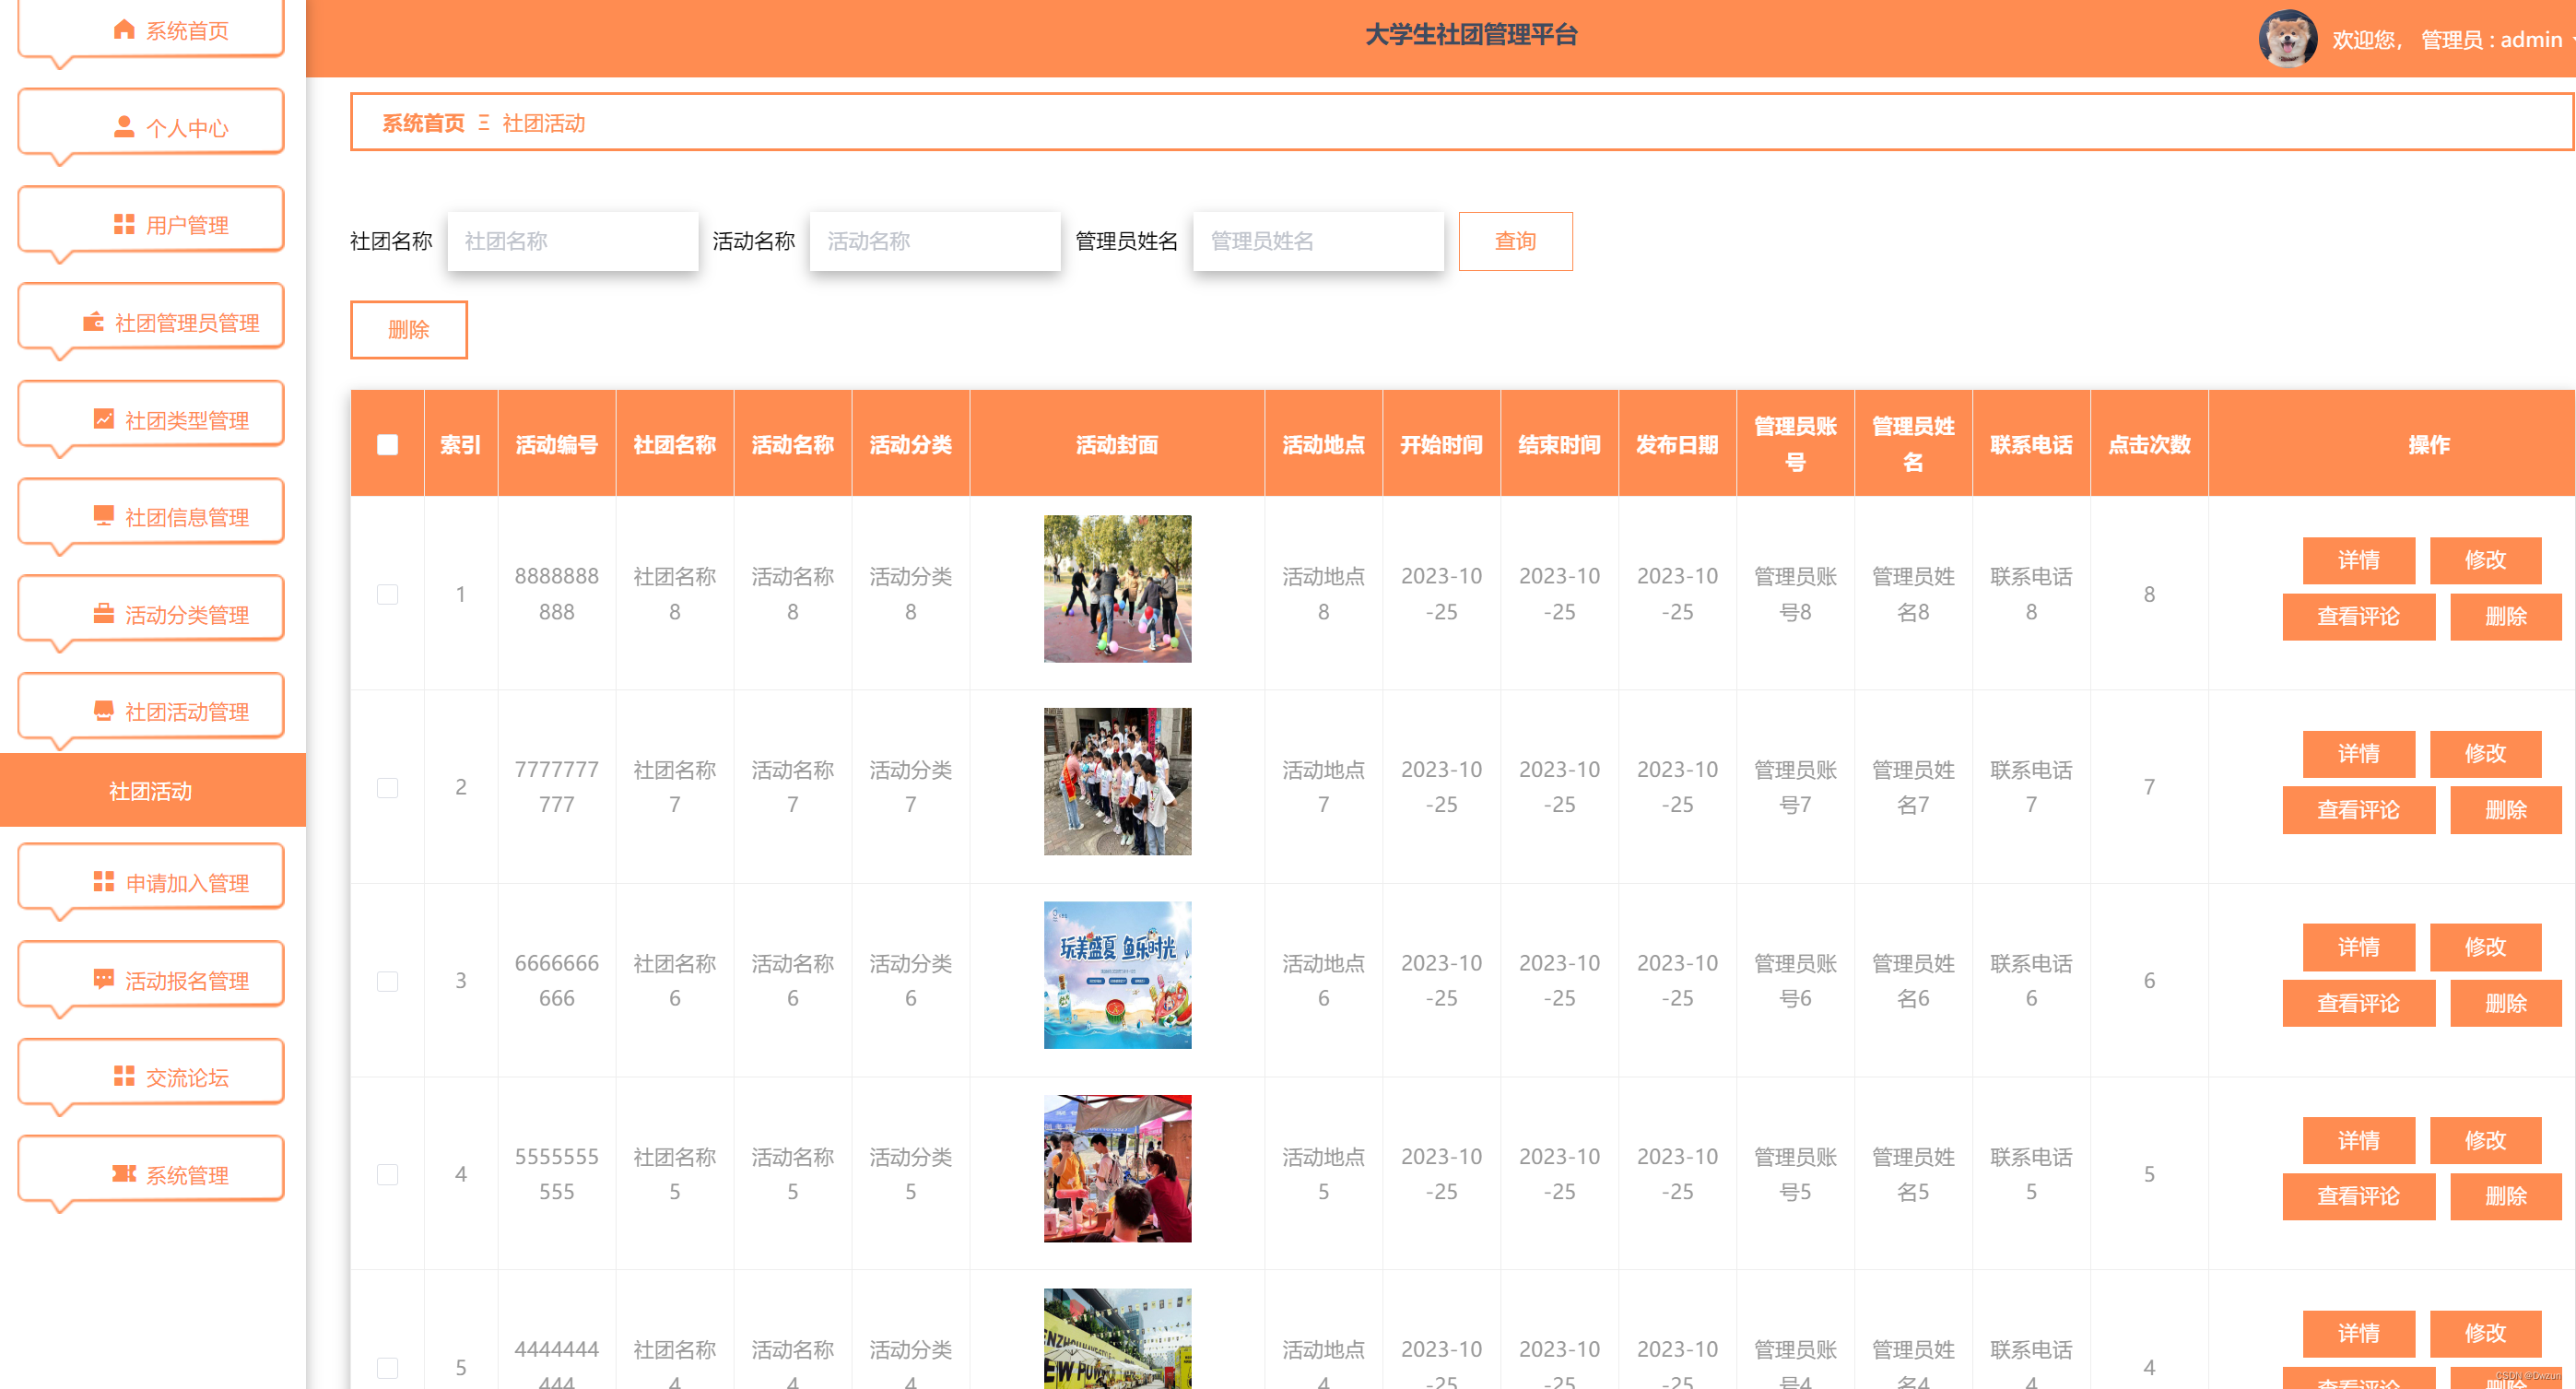
Task: Click the monitor icon for 社团信息管理
Action: click(x=104, y=515)
